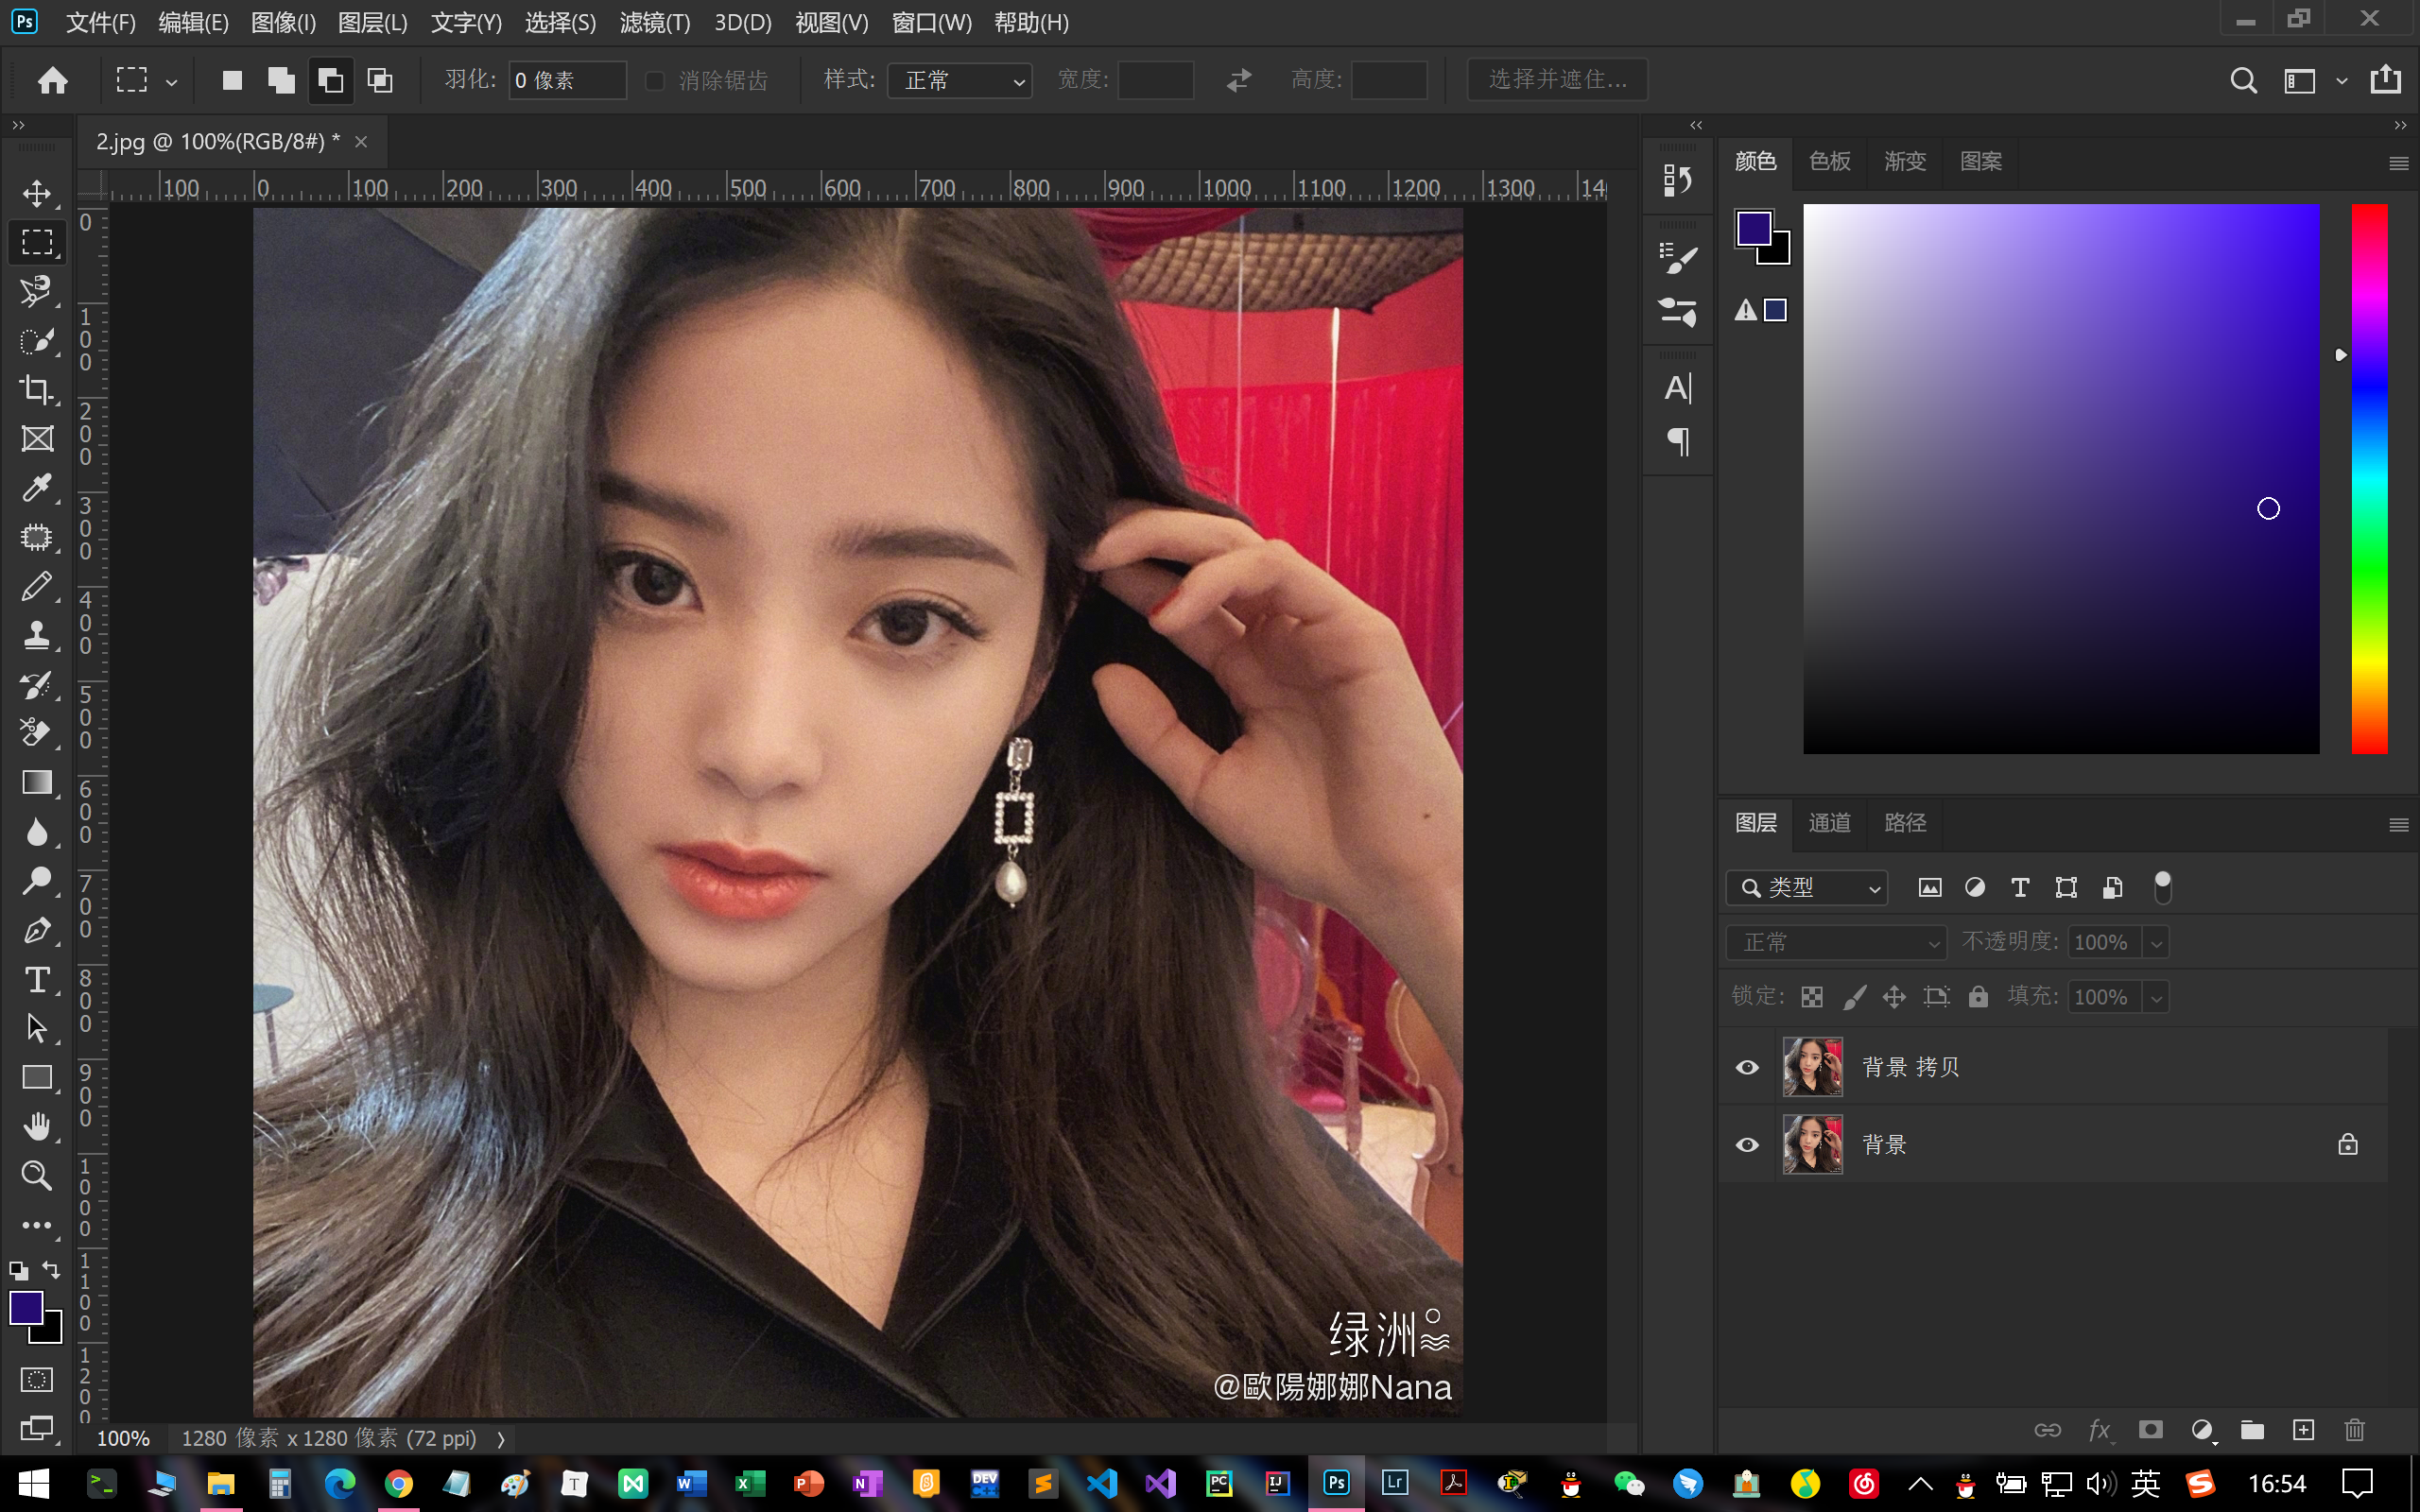Expand the 填充 fill dropdown arrow
The image size is (2420, 1512).
[2156, 997]
